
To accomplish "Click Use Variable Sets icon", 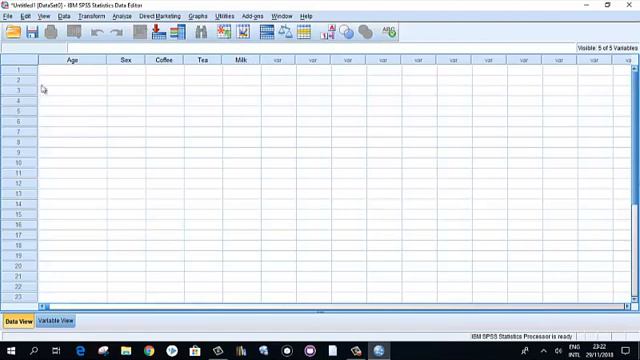I will click(x=347, y=32).
